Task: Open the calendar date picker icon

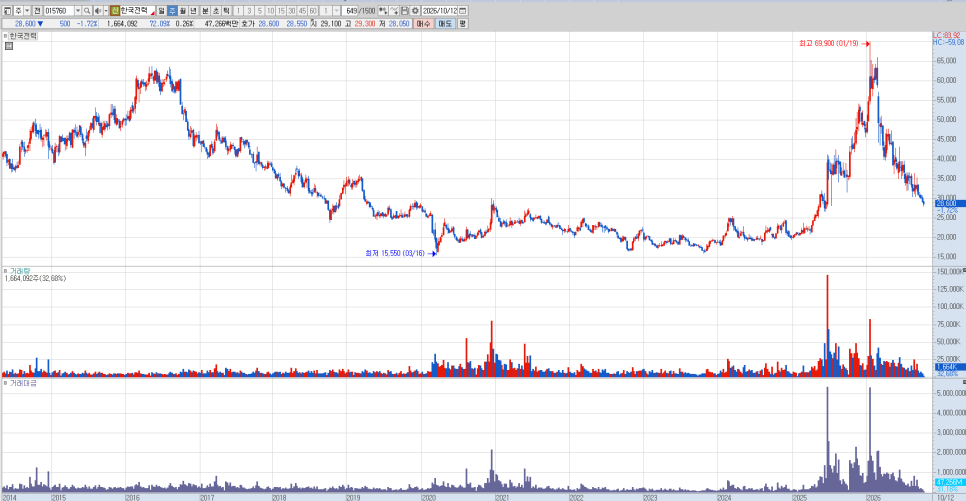Action: [x=463, y=11]
